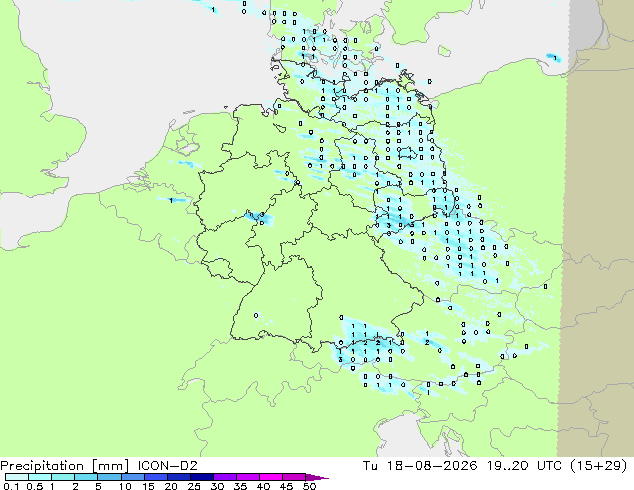Select the legend swatch between 40 and 45
Image resolution: width=634 pixels, height=490 pixels.
point(271,477)
